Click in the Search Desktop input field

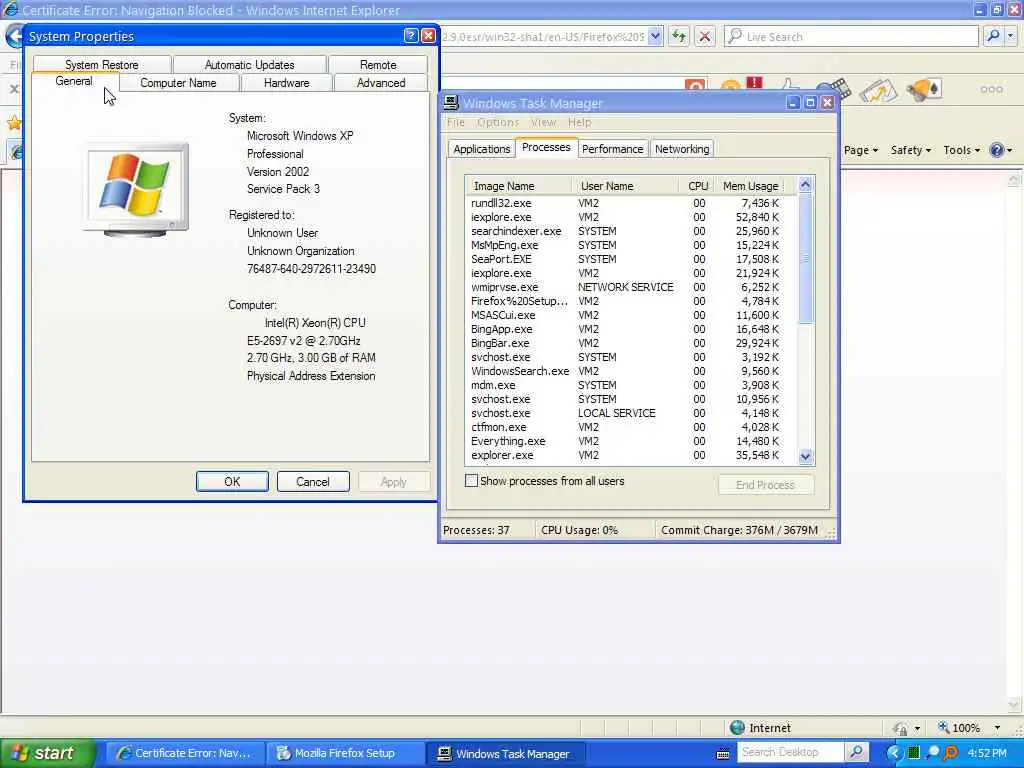(x=791, y=752)
